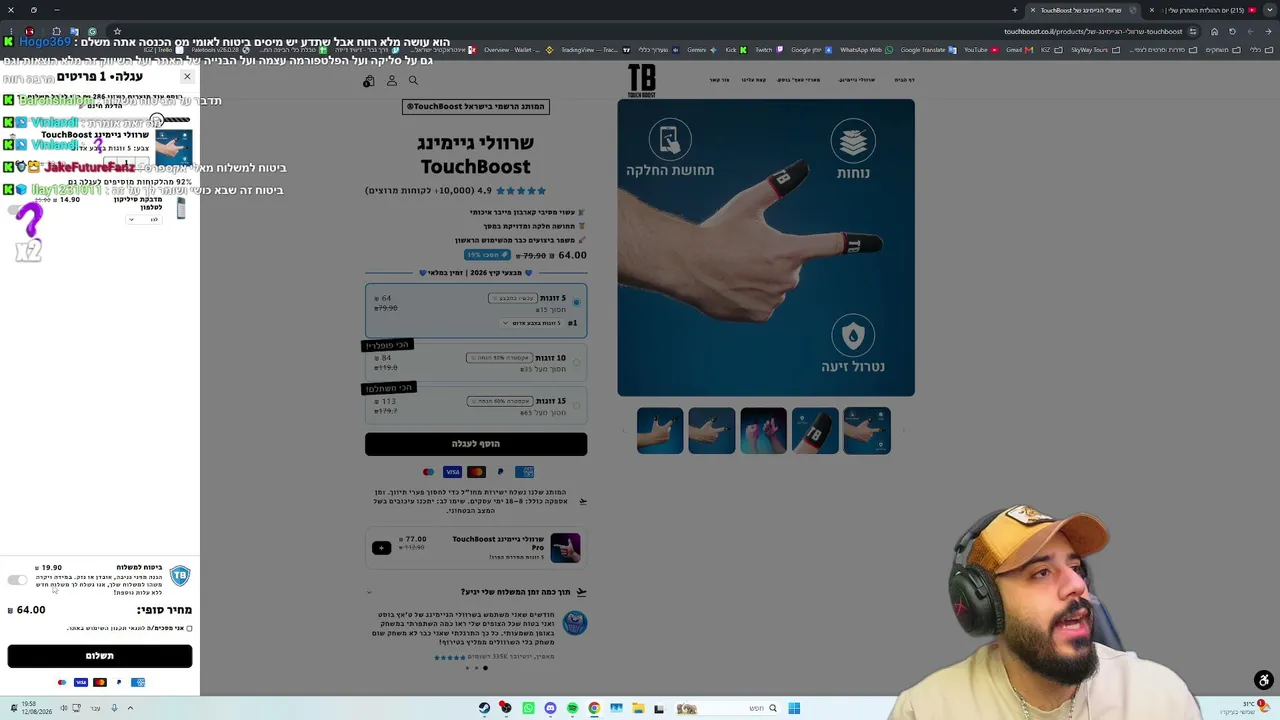Show the TB sleeve close-up gallery thumbnail
Screen dimensions: 1280x720
coord(815,431)
